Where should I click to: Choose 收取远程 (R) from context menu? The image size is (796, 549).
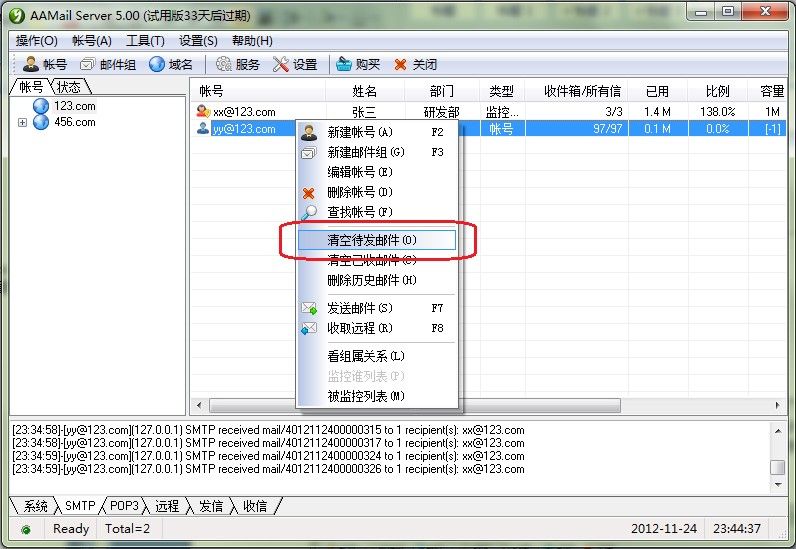(x=377, y=328)
